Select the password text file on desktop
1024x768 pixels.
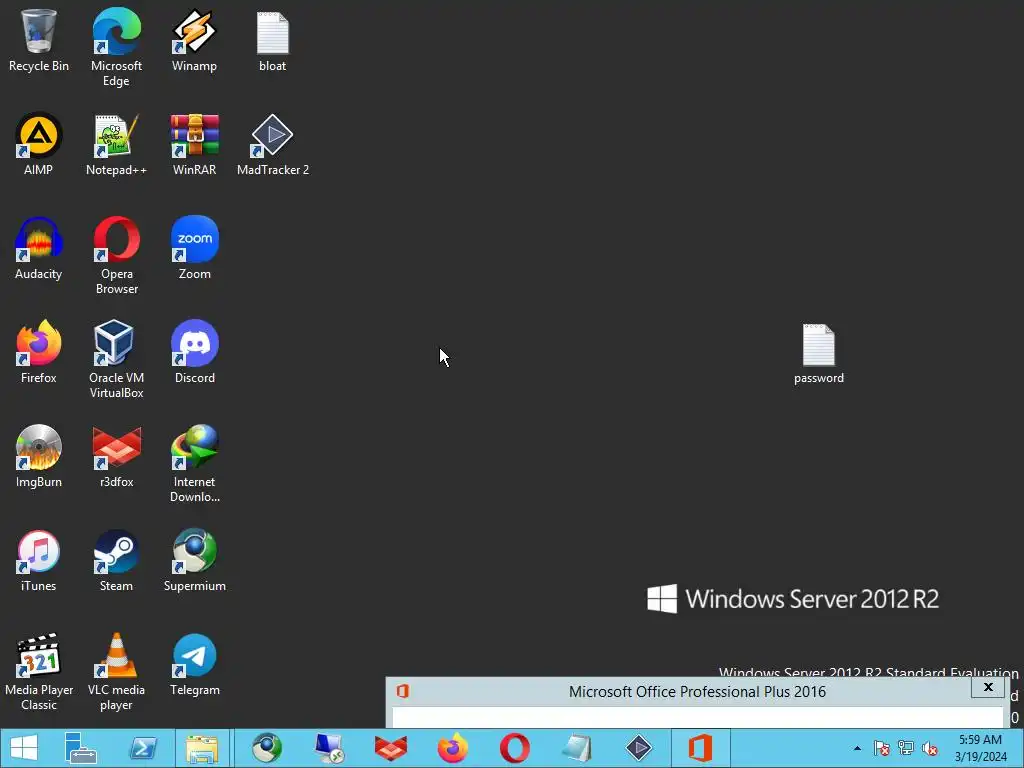[818, 353]
